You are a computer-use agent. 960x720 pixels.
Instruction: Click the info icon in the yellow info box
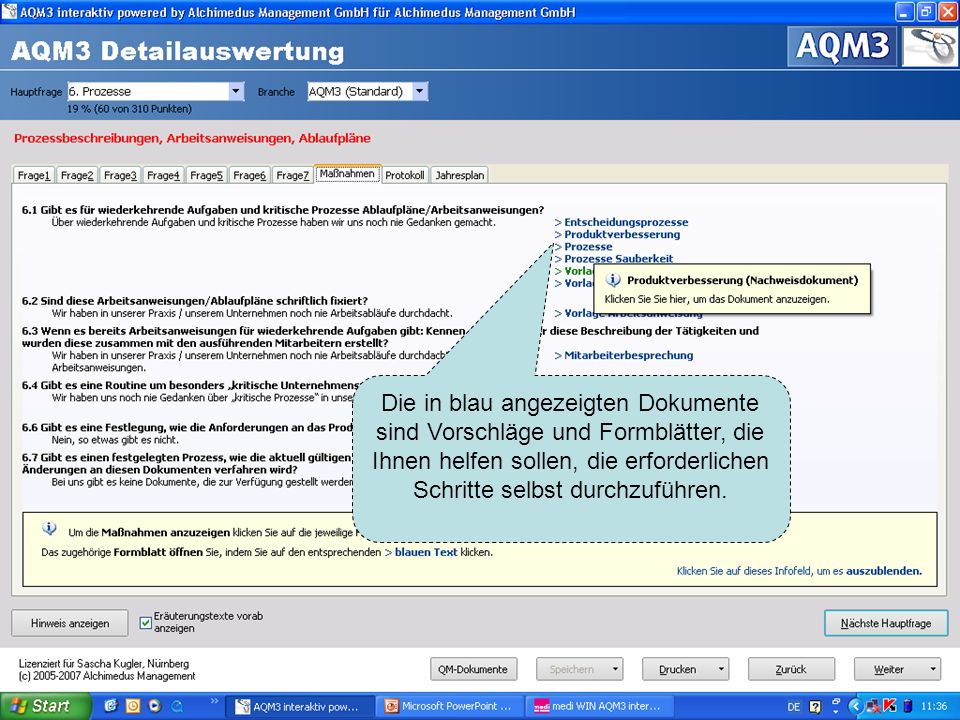(49, 528)
